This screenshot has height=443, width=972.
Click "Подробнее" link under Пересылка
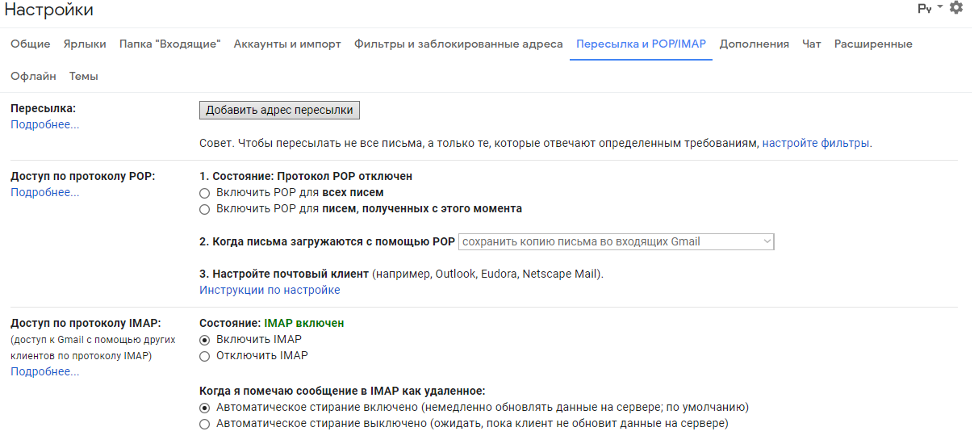tap(45, 124)
